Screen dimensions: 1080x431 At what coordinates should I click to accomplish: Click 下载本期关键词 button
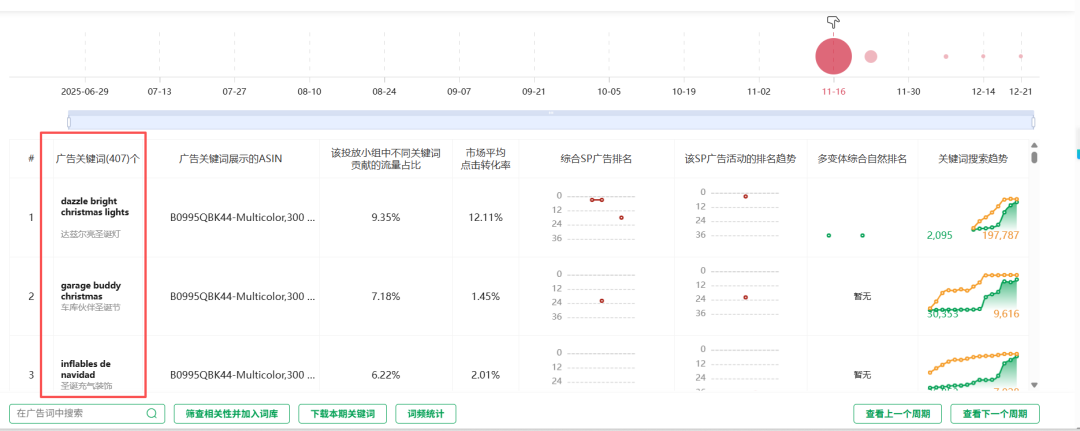click(x=342, y=414)
